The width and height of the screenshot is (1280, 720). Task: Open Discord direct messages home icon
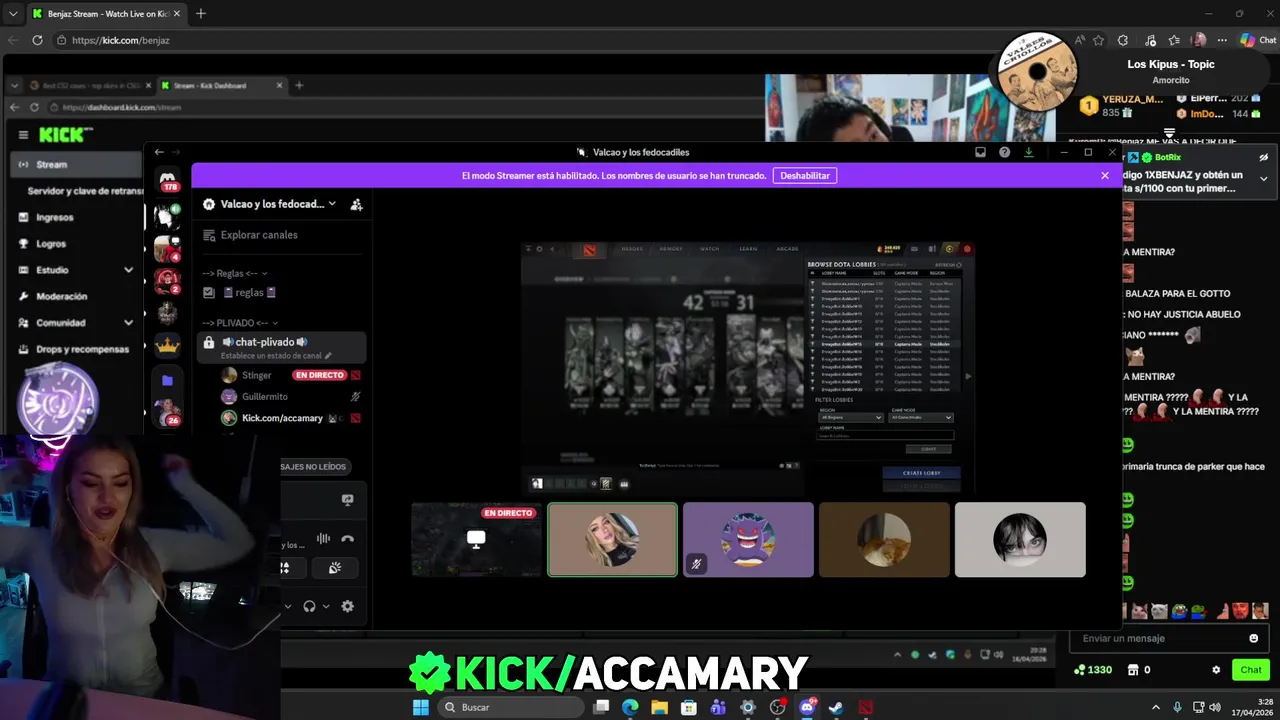pos(168,180)
